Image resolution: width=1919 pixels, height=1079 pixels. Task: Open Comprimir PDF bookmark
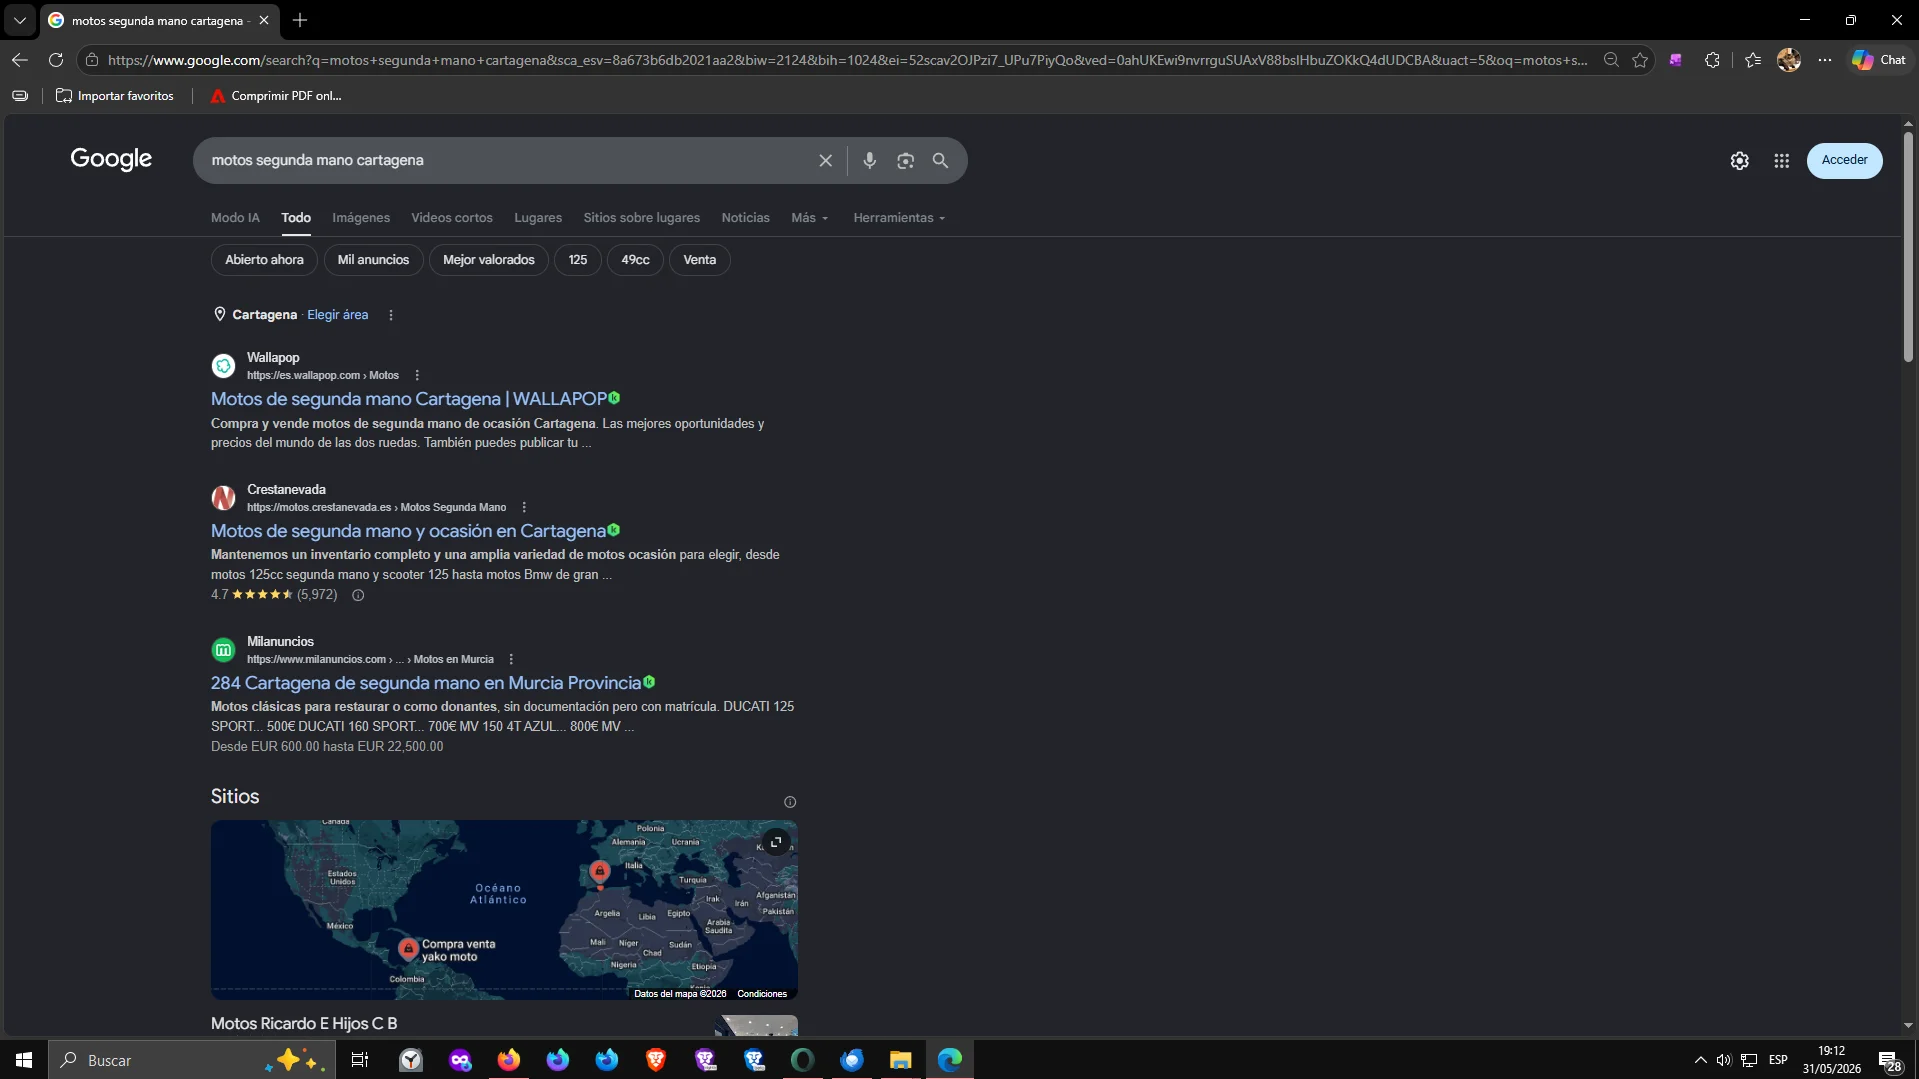(276, 96)
